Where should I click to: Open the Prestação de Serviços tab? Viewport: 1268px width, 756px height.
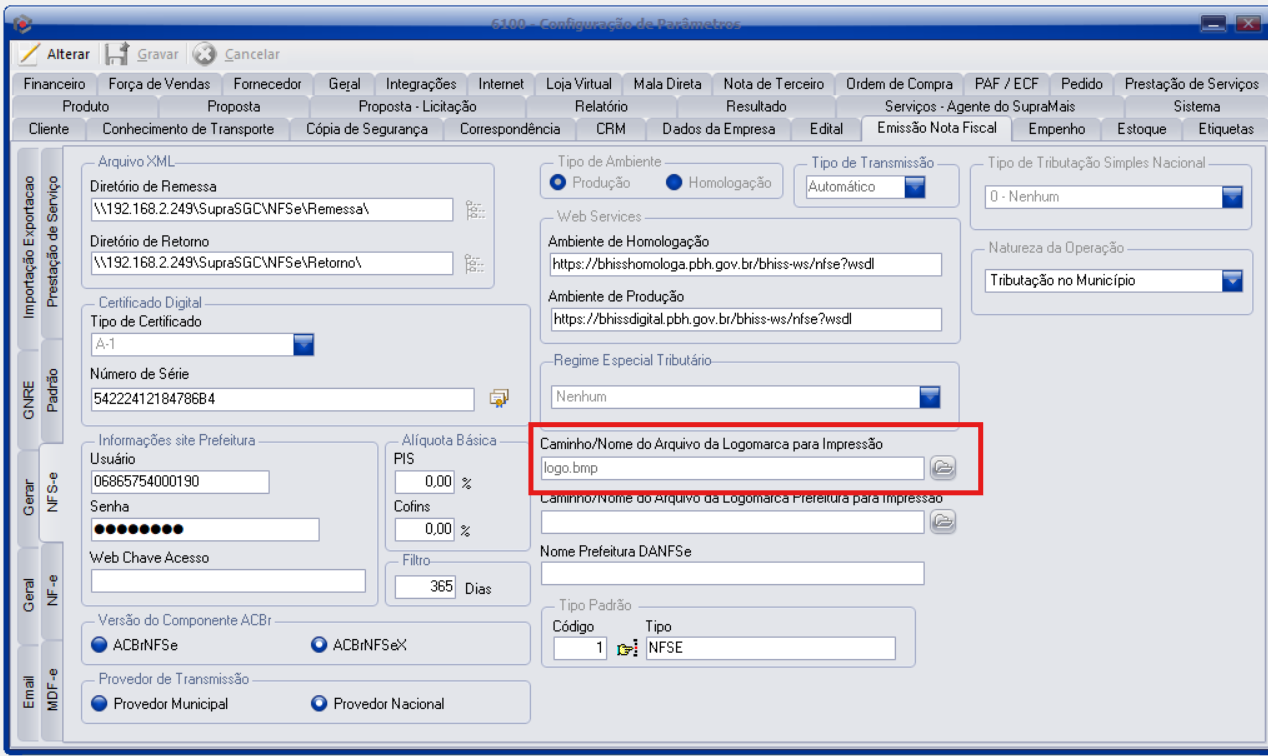pyautogui.click(x=1190, y=84)
